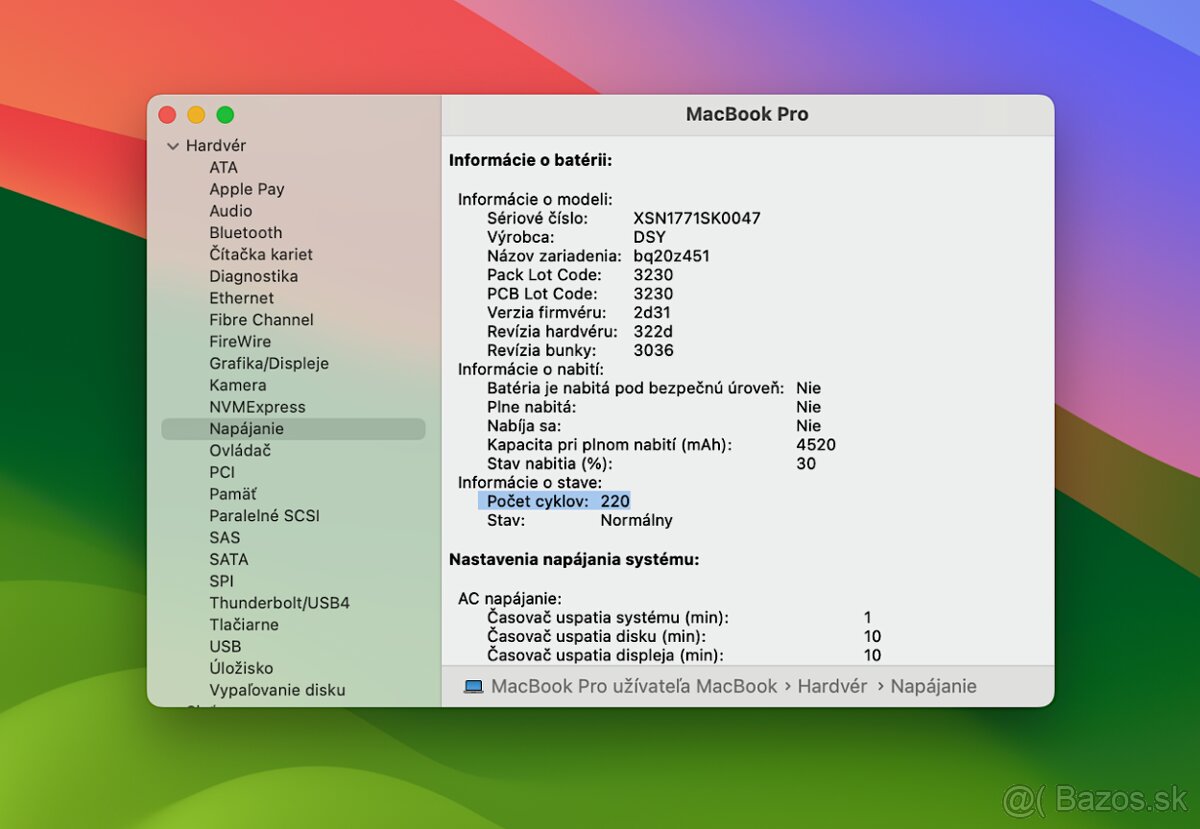
Task: Select Vypaľovanie disku category
Action: 277,689
